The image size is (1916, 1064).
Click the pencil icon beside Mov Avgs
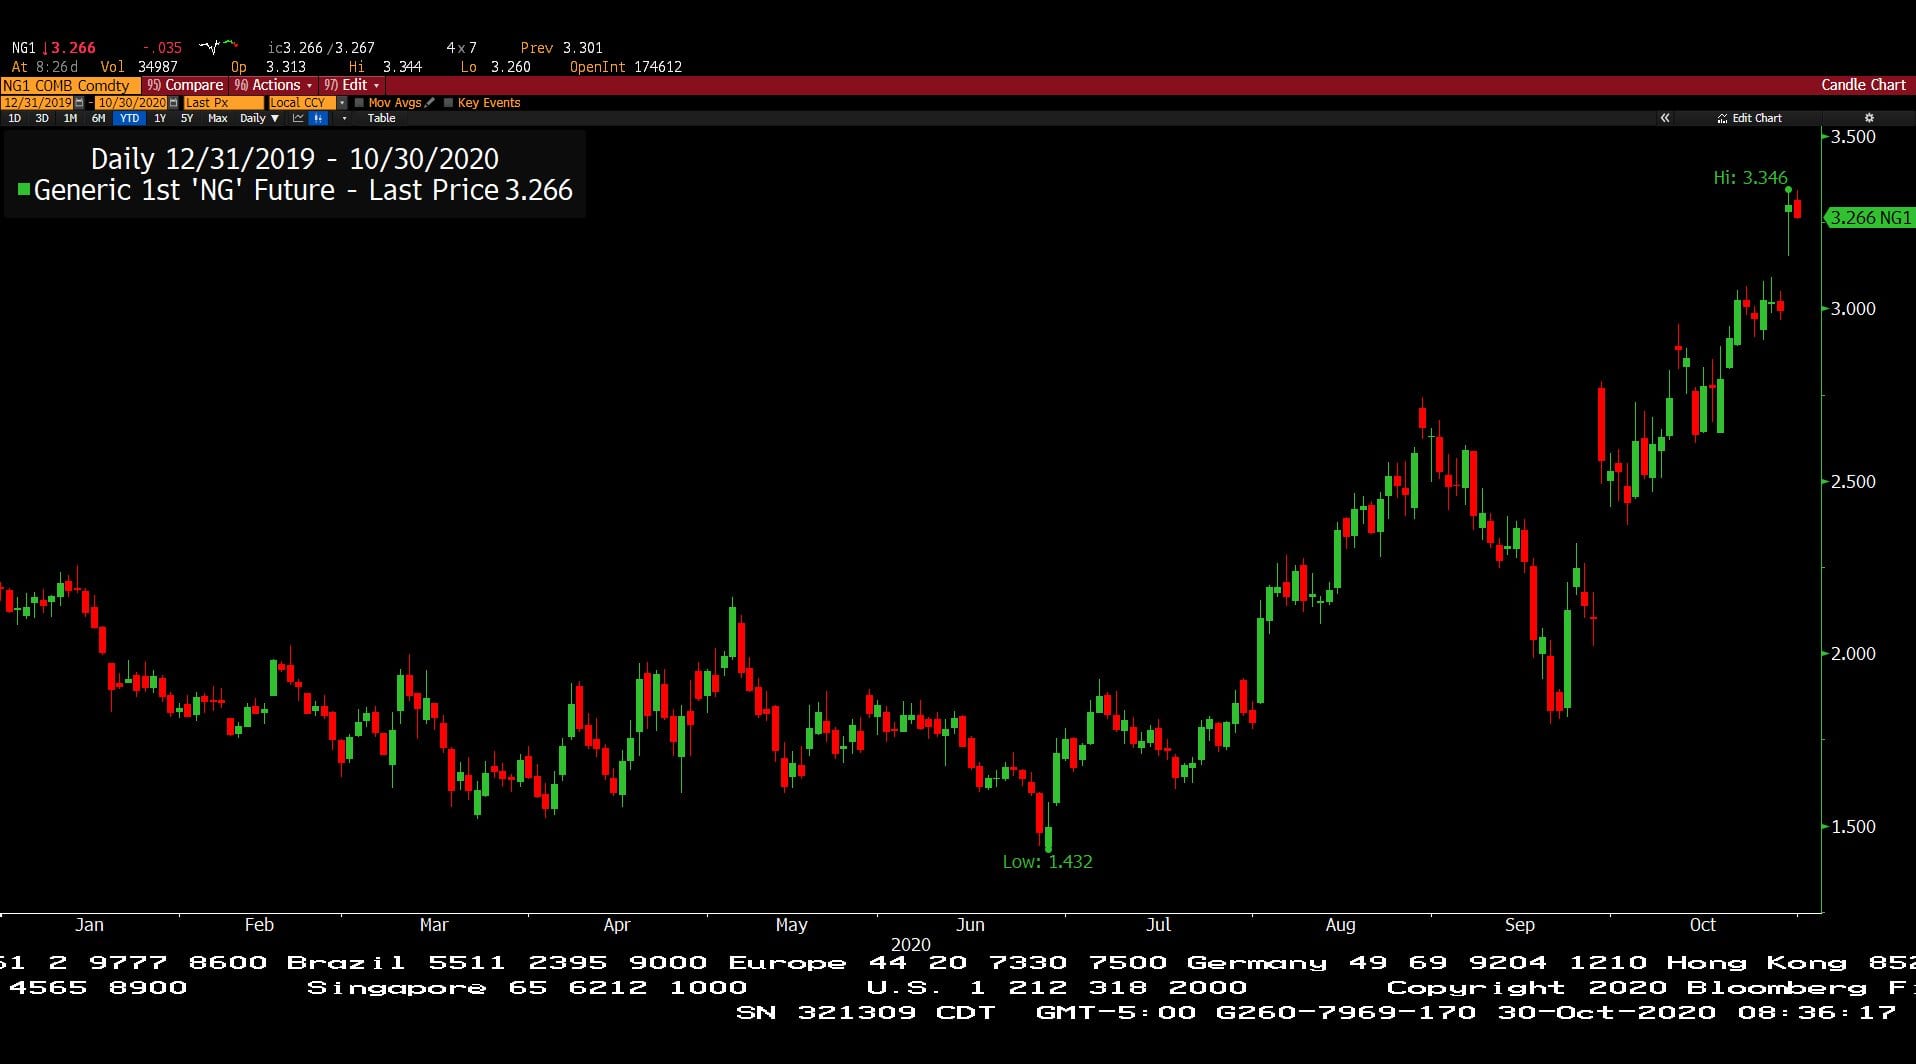tap(429, 102)
